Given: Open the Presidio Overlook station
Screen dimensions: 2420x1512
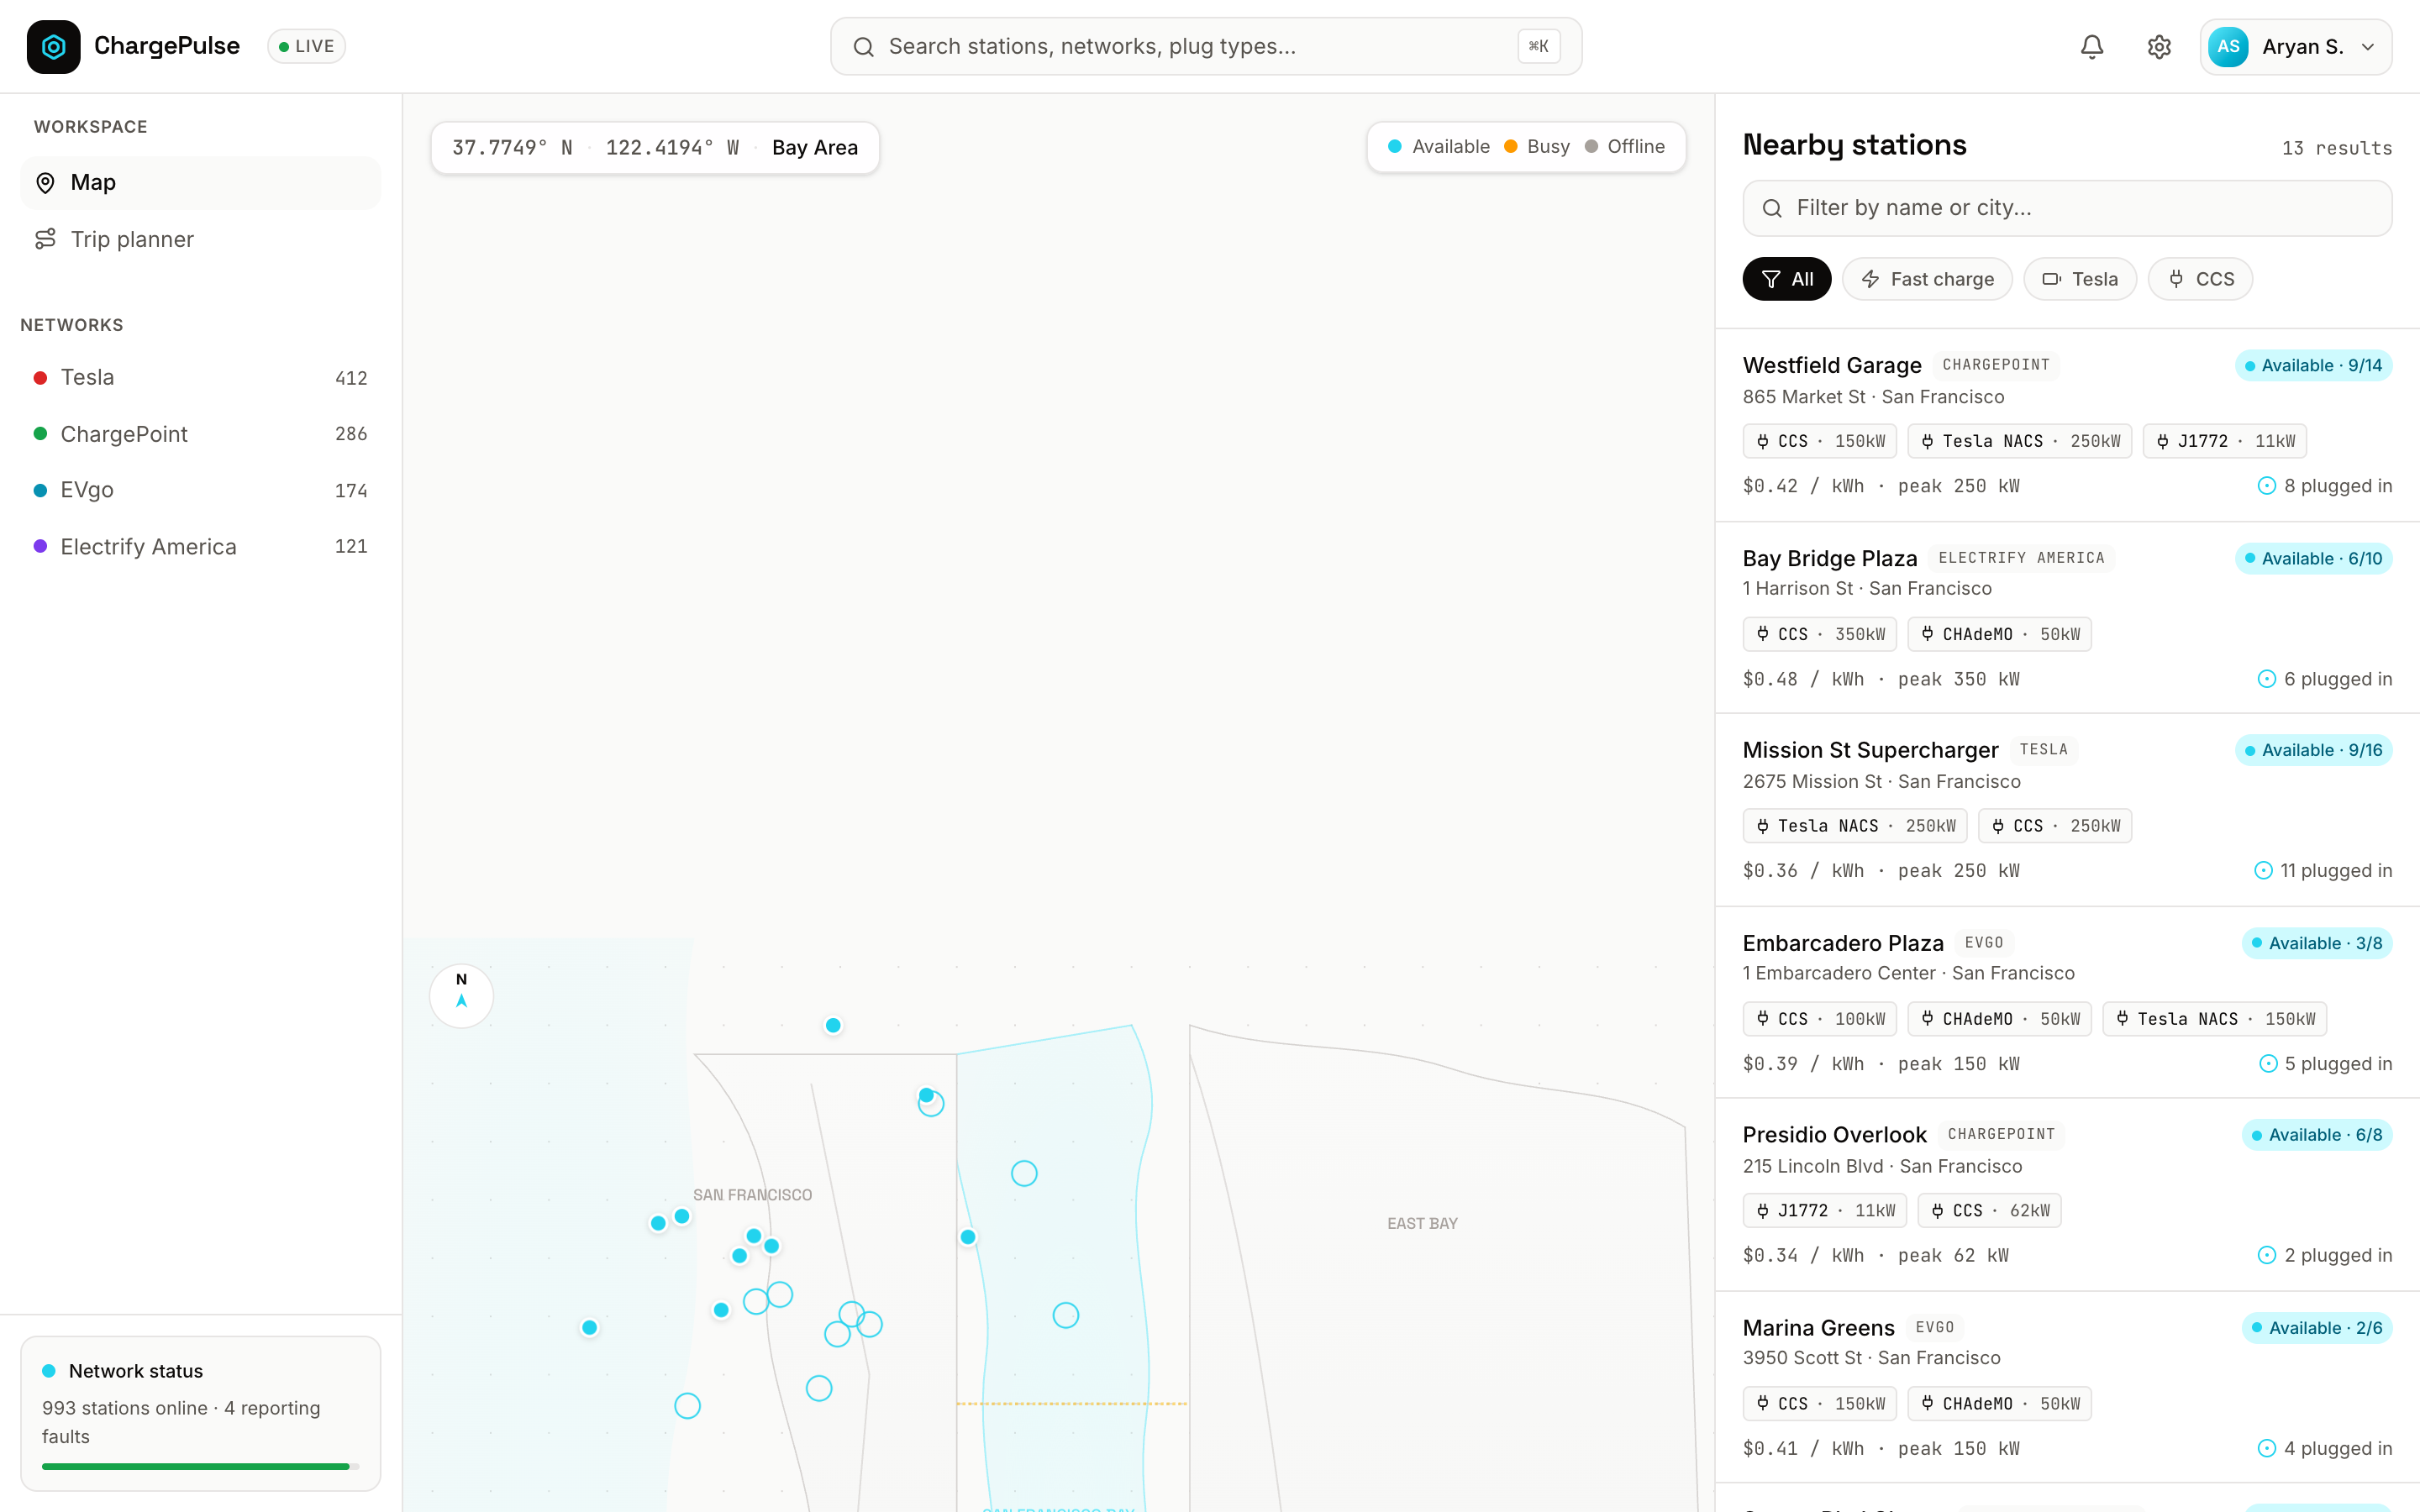Looking at the screenshot, I should click(2067, 1195).
